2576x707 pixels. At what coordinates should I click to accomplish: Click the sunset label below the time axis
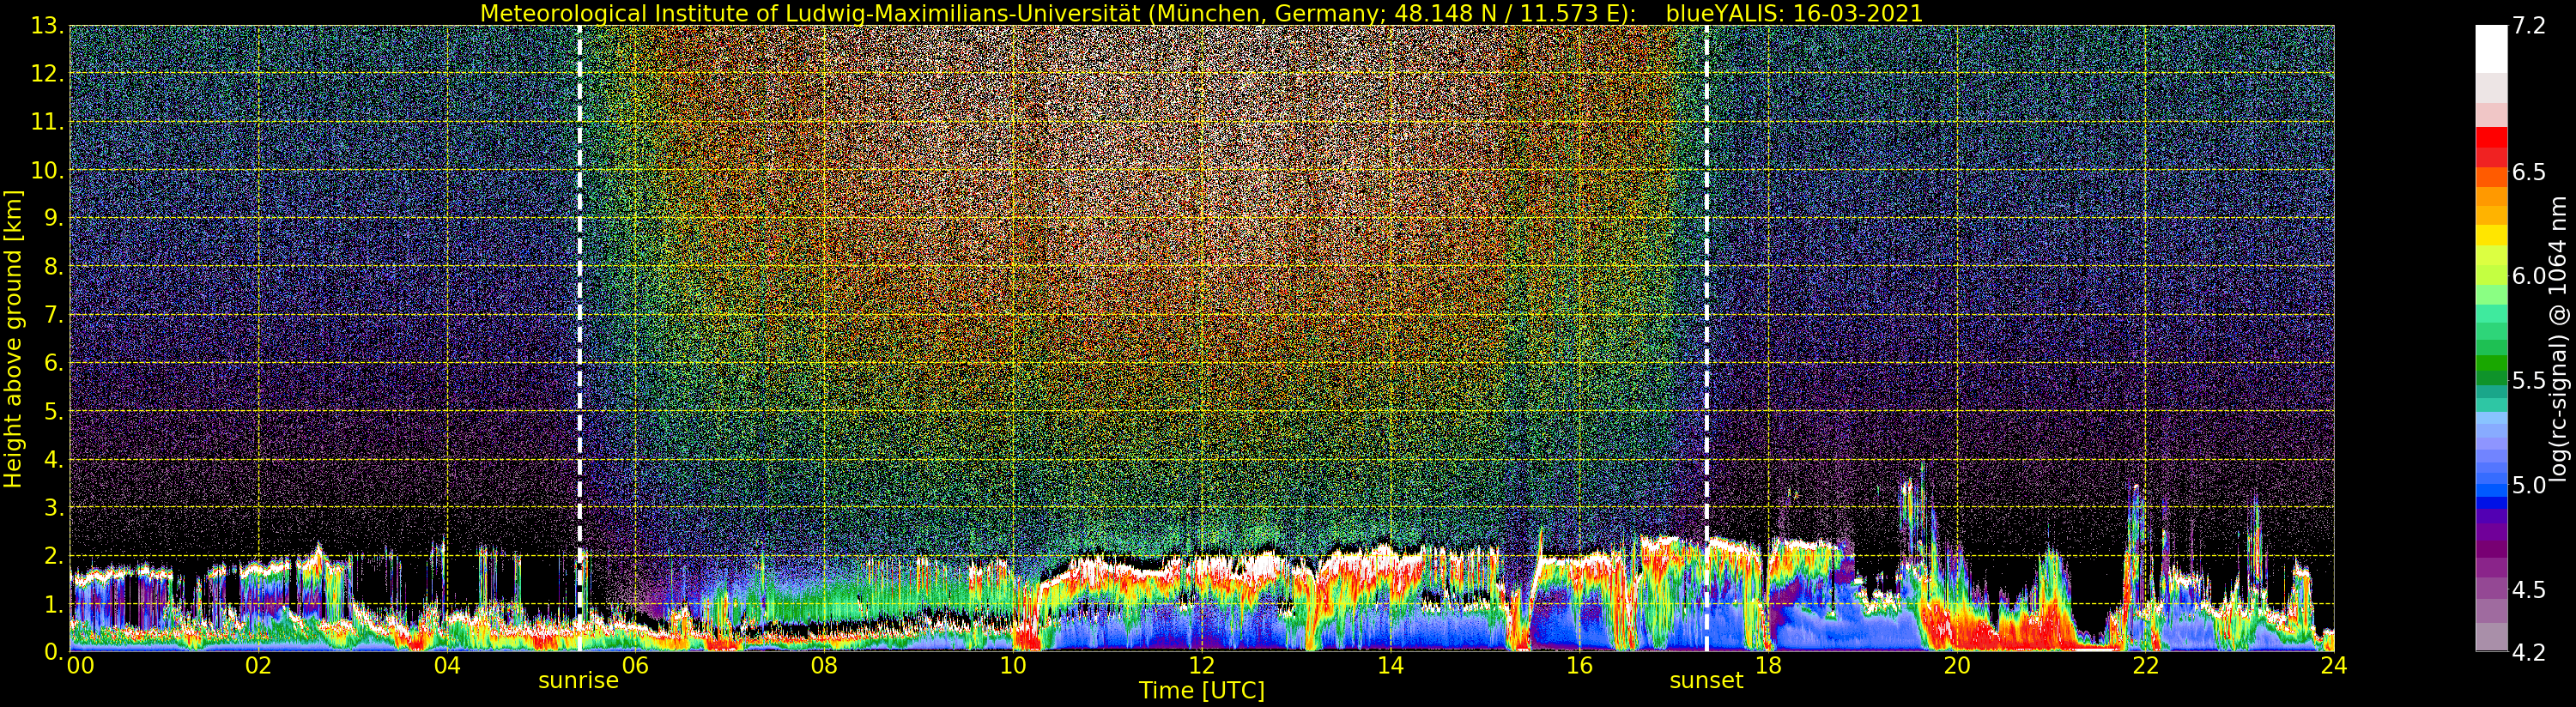point(1706,681)
